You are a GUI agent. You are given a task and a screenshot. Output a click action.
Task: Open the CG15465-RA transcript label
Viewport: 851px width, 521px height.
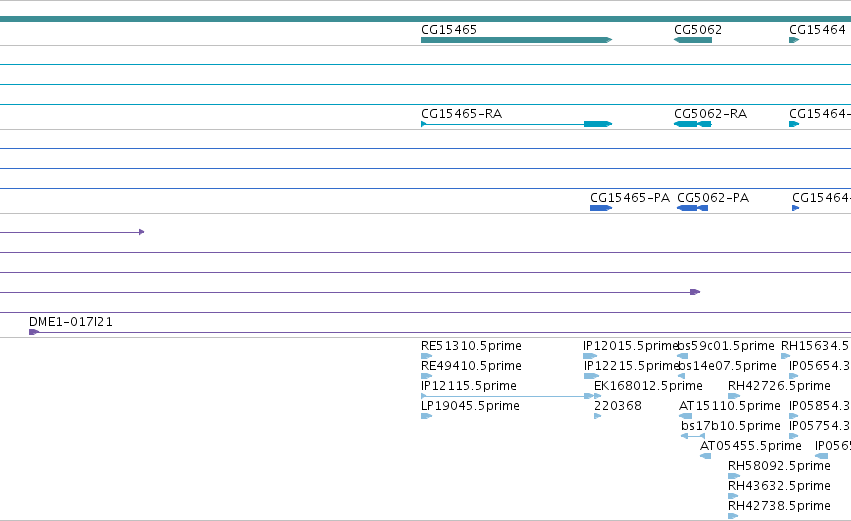point(461,114)
